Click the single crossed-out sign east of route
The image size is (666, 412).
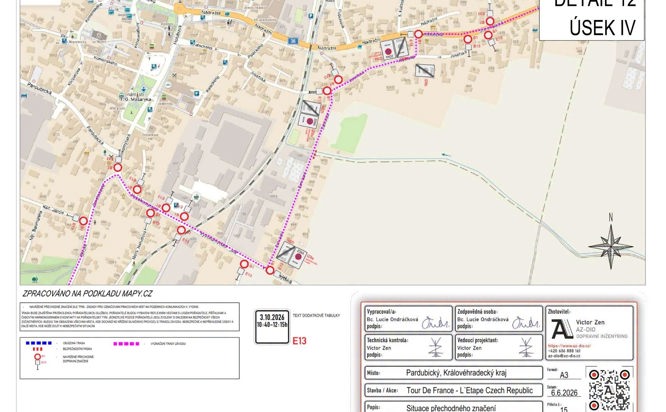425,71
